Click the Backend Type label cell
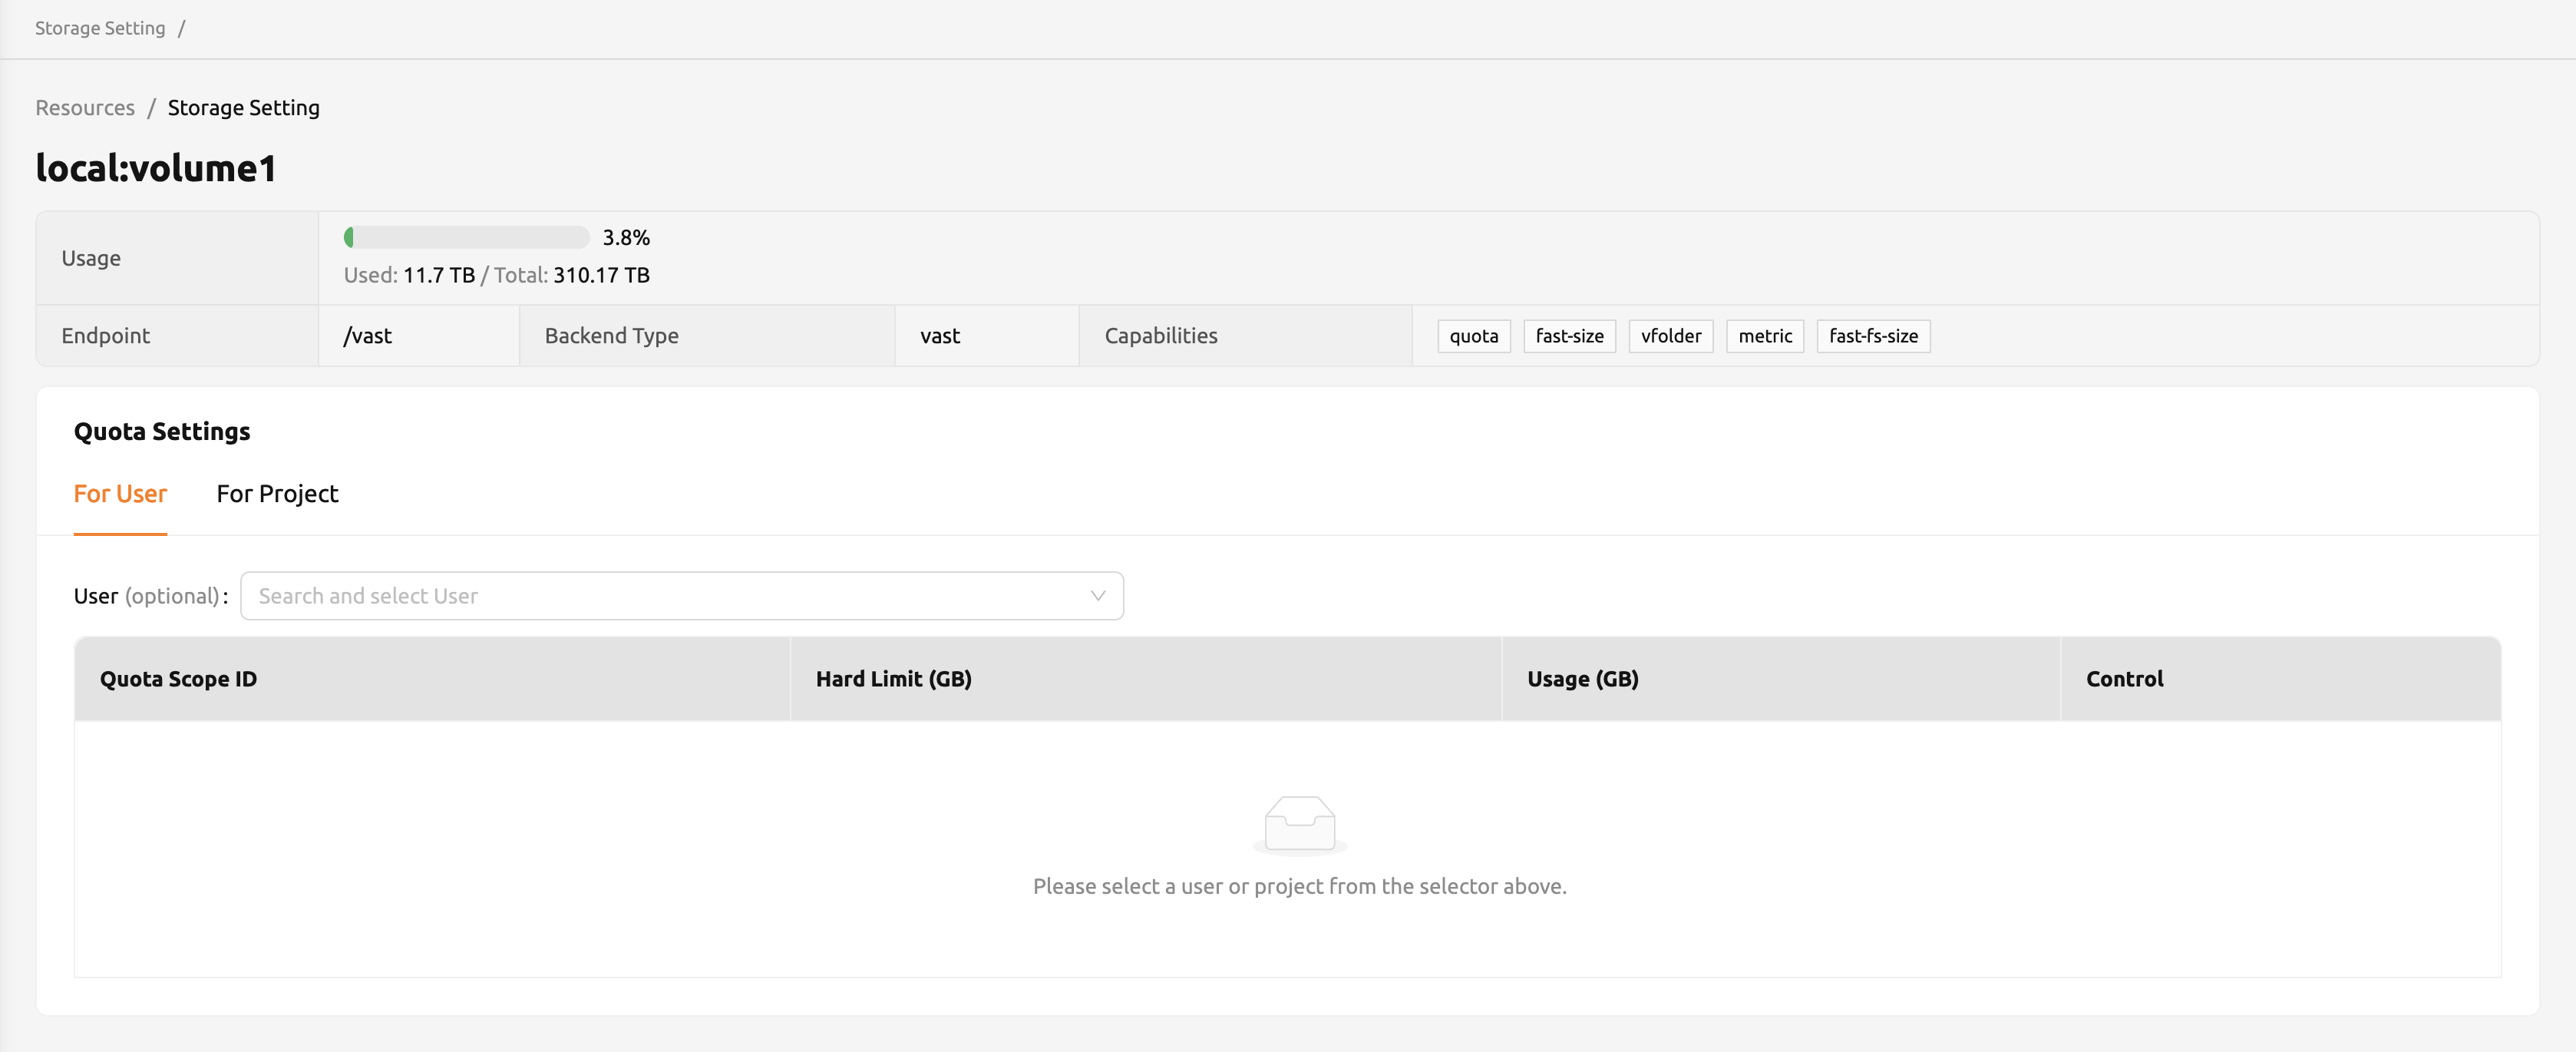The width and height of the screenshot is (2576, 1052). point(707,336)
